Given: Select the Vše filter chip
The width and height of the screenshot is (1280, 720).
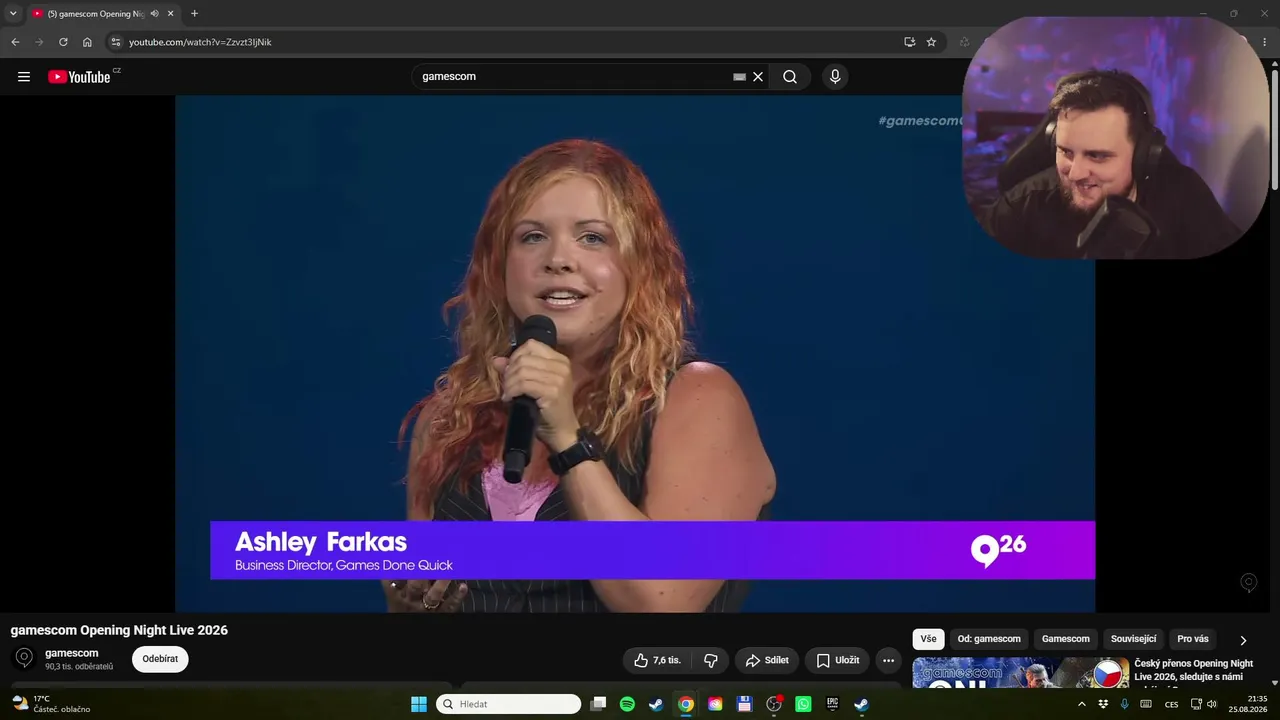Looking at the screenshot, I should (x=928, y=639).
